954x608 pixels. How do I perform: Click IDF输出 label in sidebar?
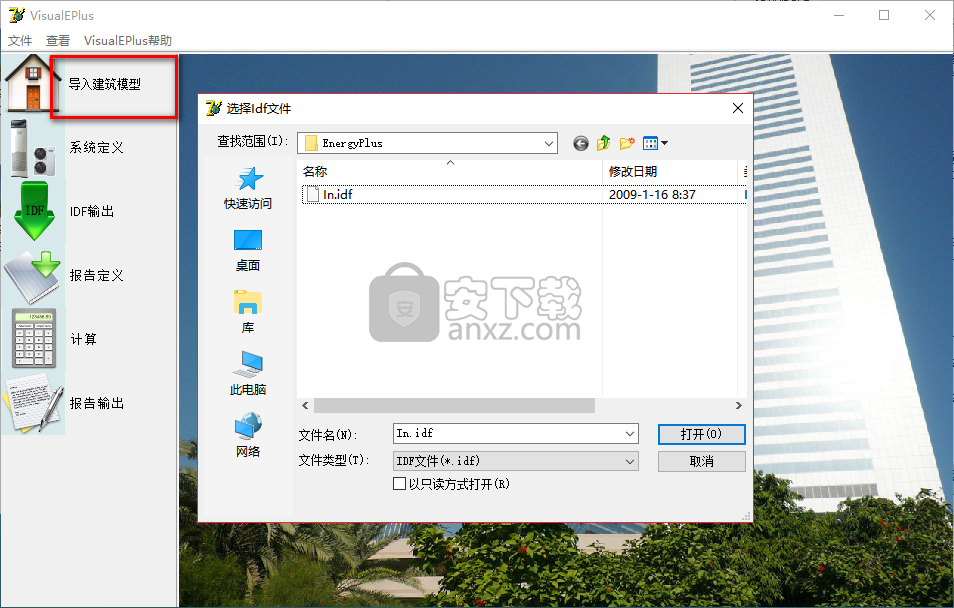[92, 211]
